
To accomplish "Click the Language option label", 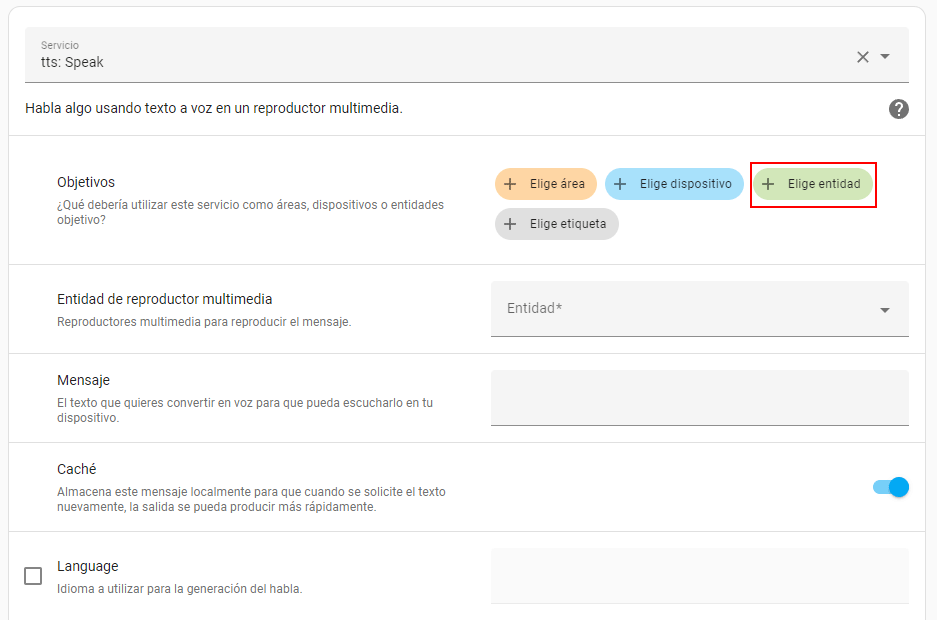I will pyautogui.click(x=88, y=566).
